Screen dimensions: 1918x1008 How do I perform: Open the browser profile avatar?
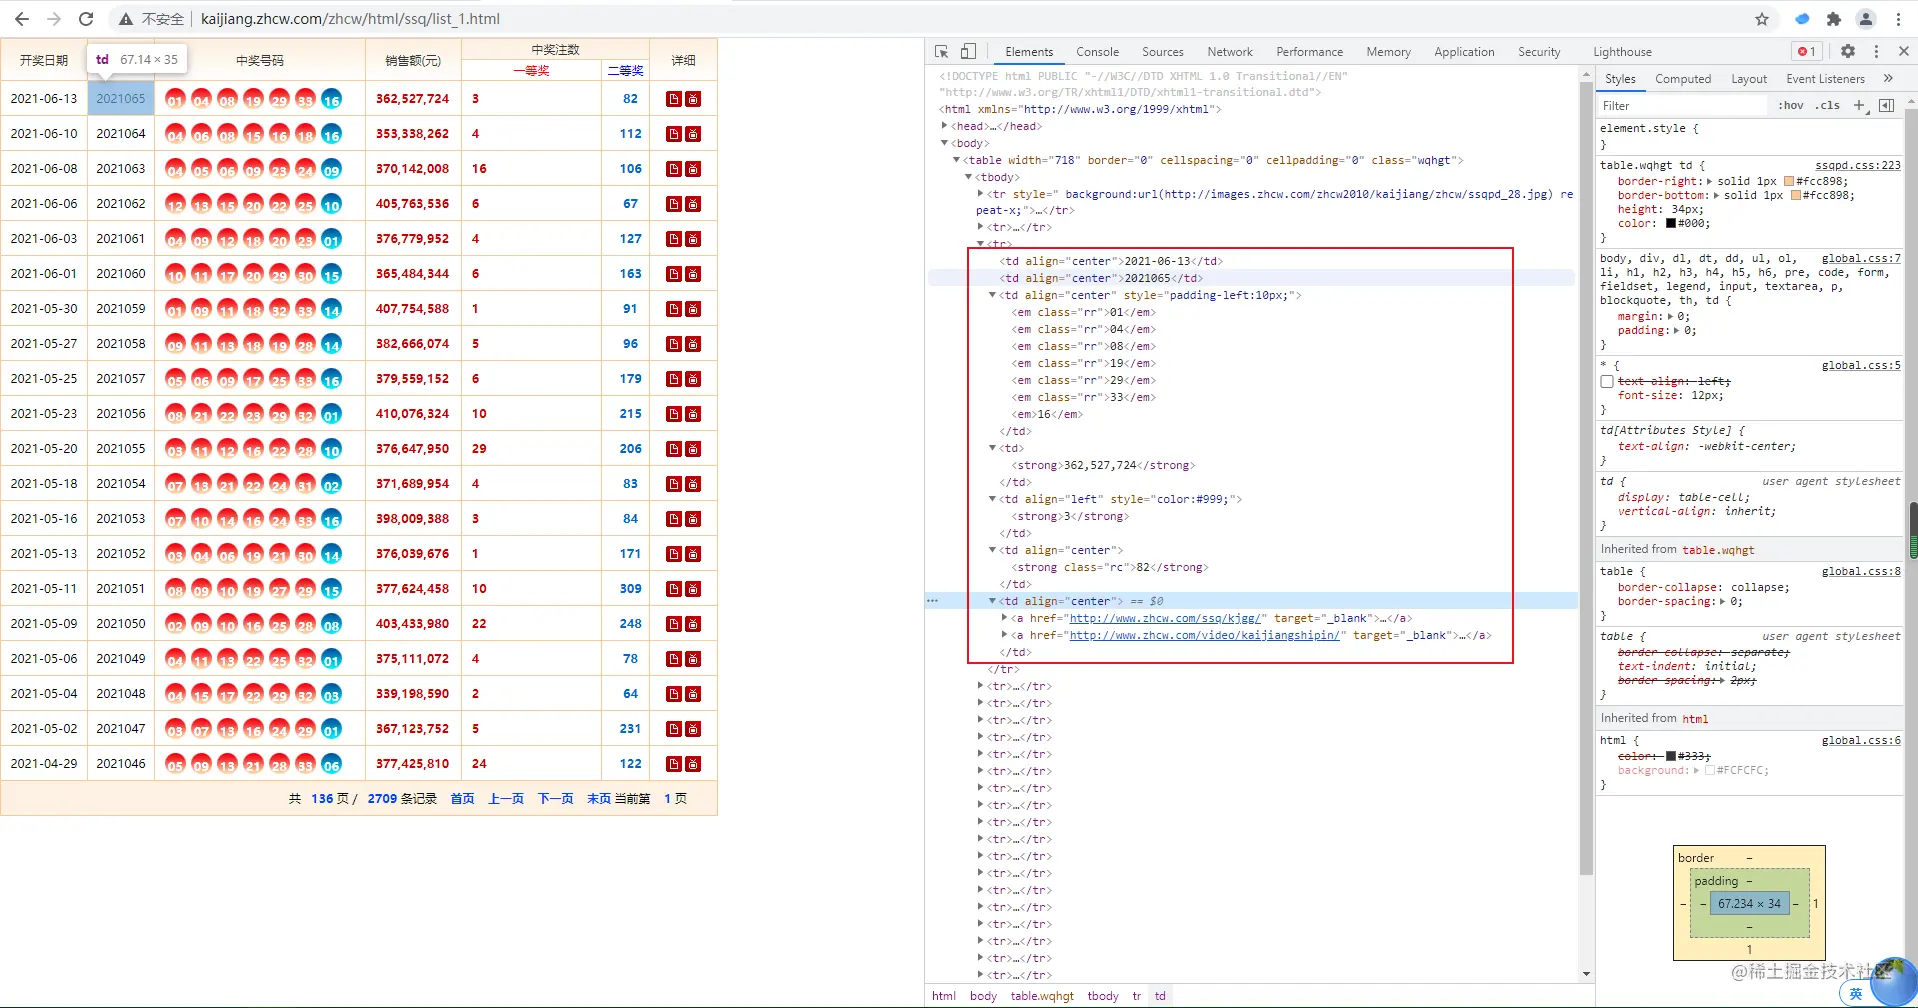(1866, 19)
